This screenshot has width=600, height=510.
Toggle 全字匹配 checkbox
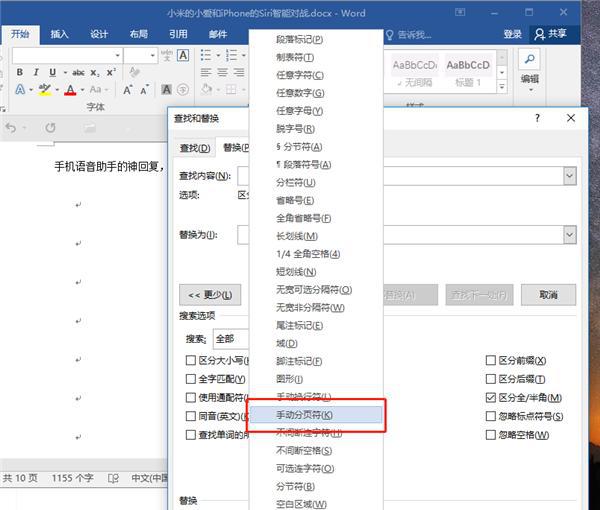[190, 379]
